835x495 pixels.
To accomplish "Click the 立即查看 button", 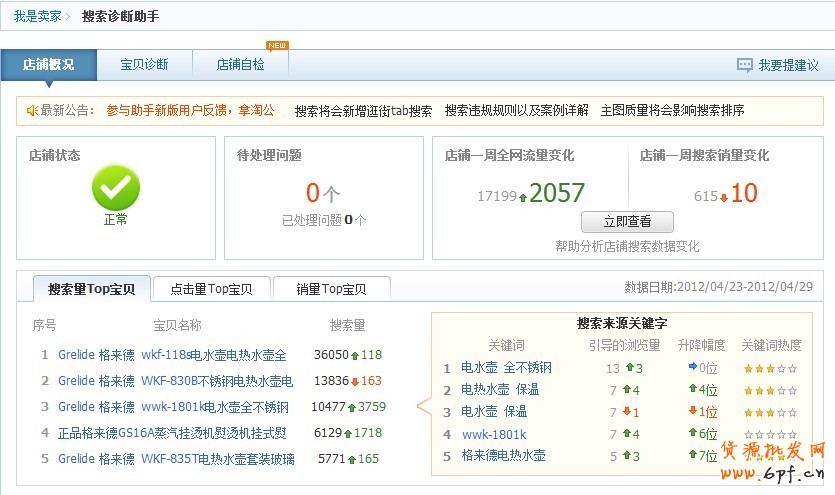I will coord(627,222).
